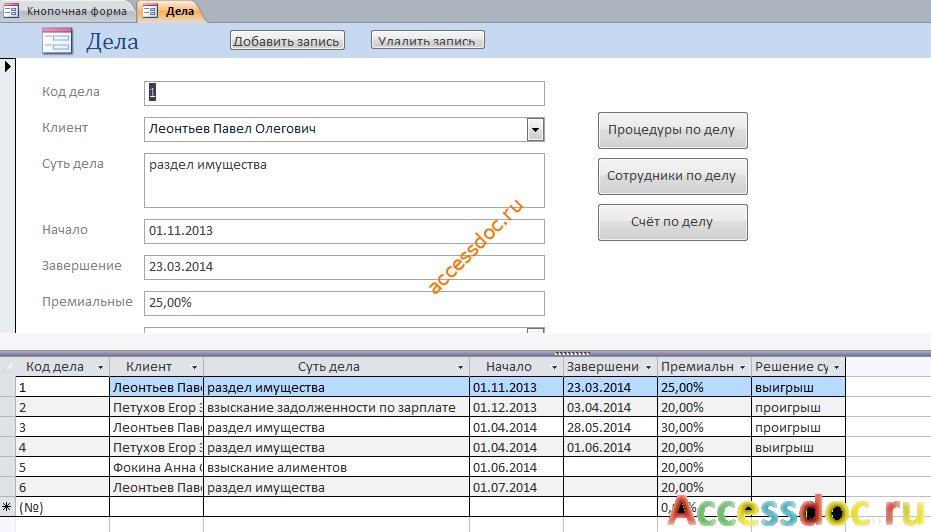Click the Дела form header icon
Viewport: 931px width, 532px height.
click(x=57, y=41)
